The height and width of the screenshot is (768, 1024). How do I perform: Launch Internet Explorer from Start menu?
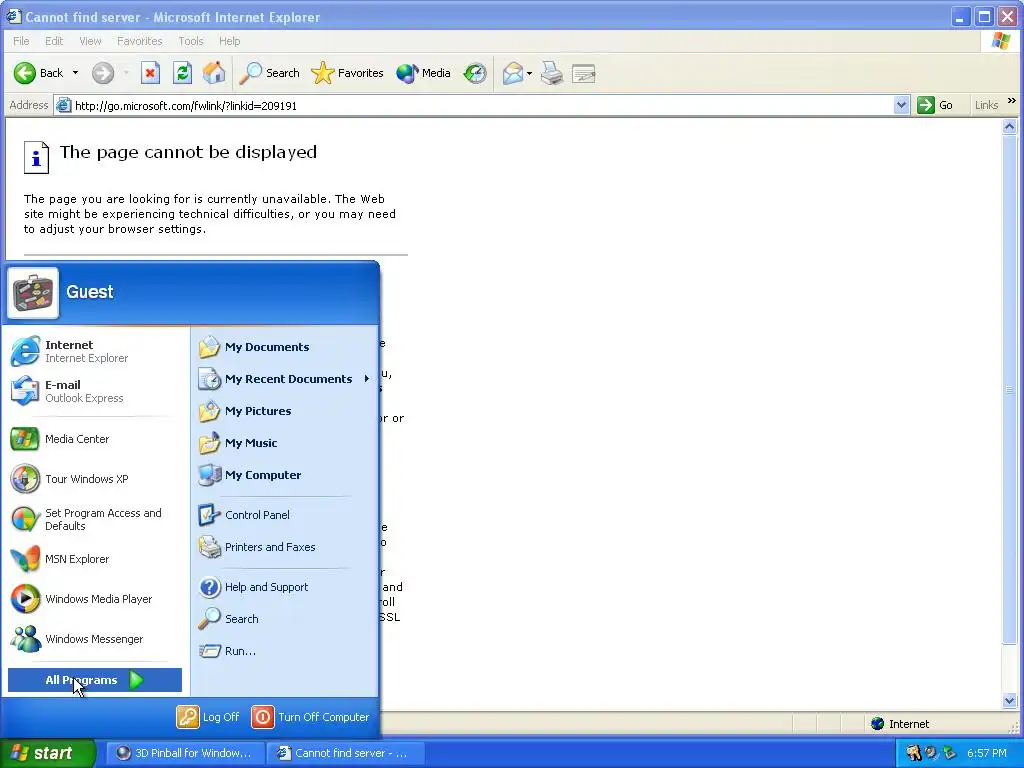pyautogui.click(x=95, y=351)
